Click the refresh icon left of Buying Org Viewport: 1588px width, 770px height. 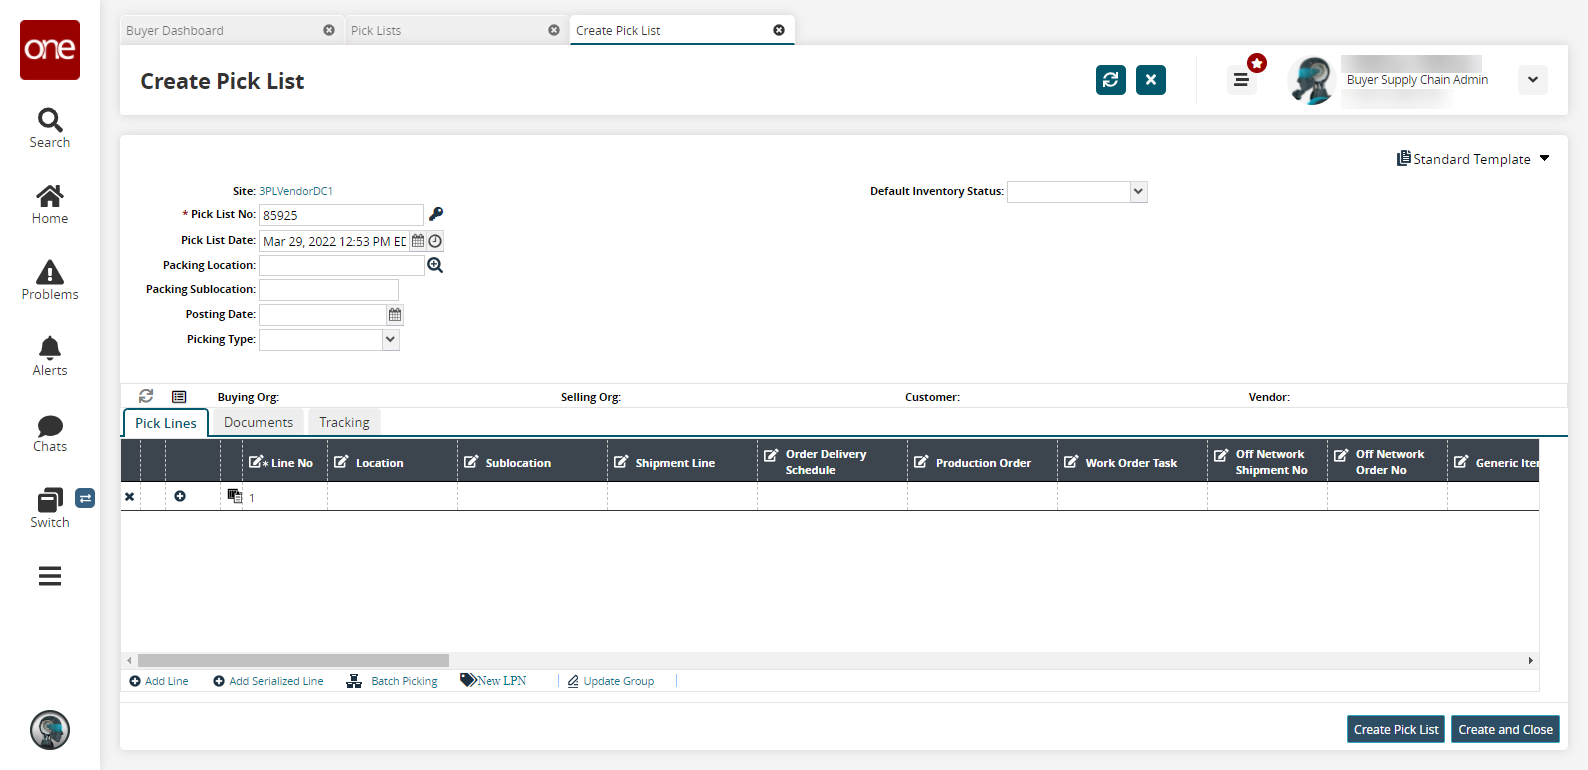coord(146,396)
